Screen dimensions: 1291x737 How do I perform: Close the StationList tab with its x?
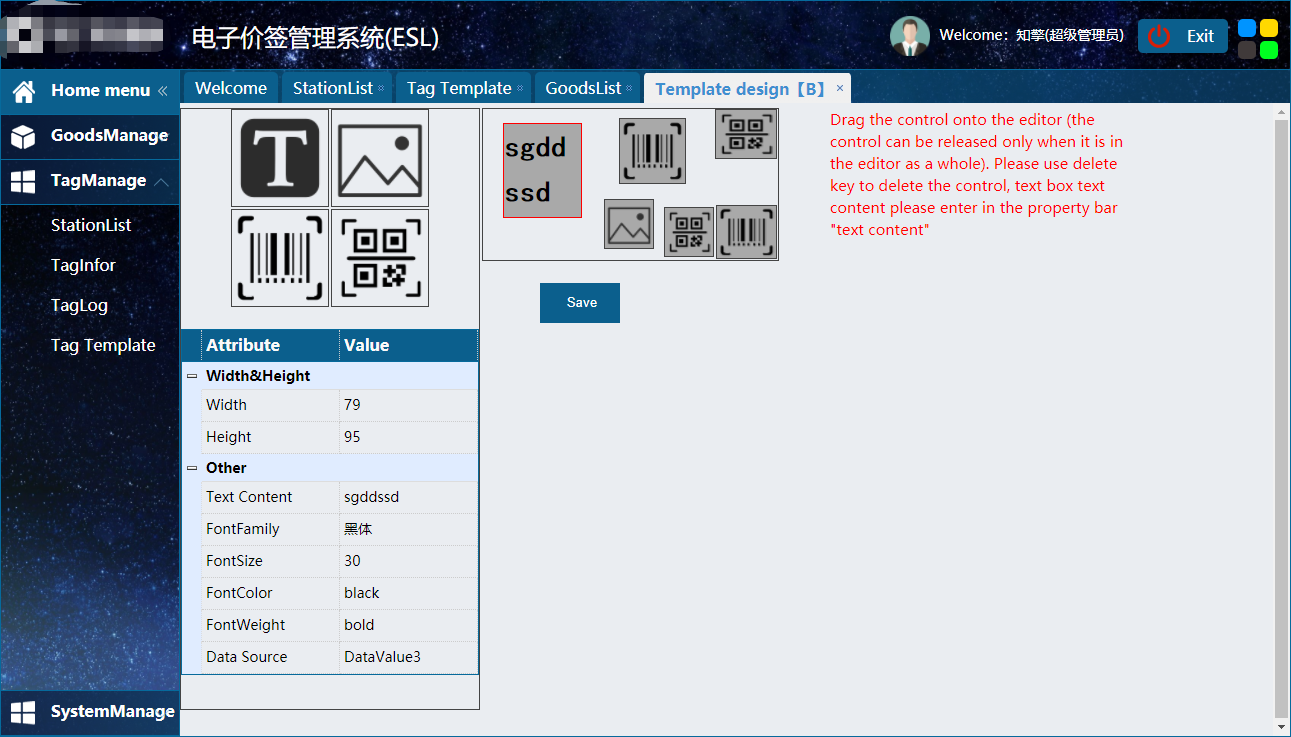click(381, 88)
